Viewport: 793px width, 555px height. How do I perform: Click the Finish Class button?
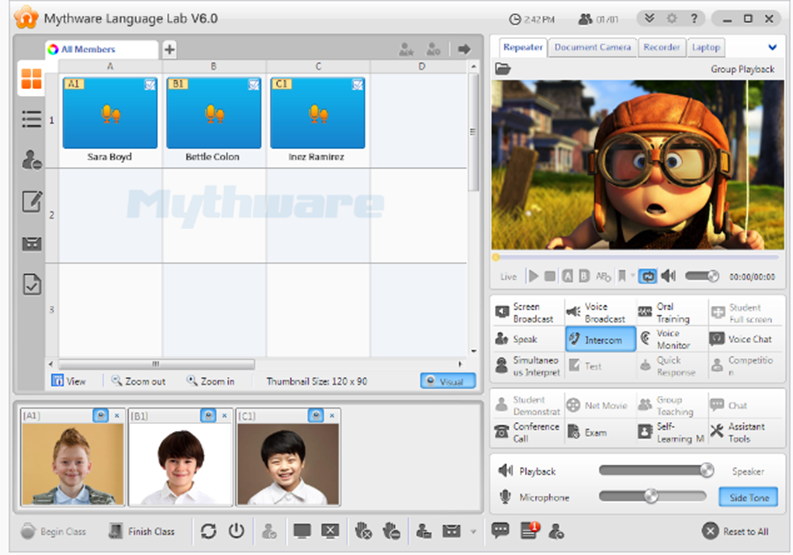[x=141, y=531]
